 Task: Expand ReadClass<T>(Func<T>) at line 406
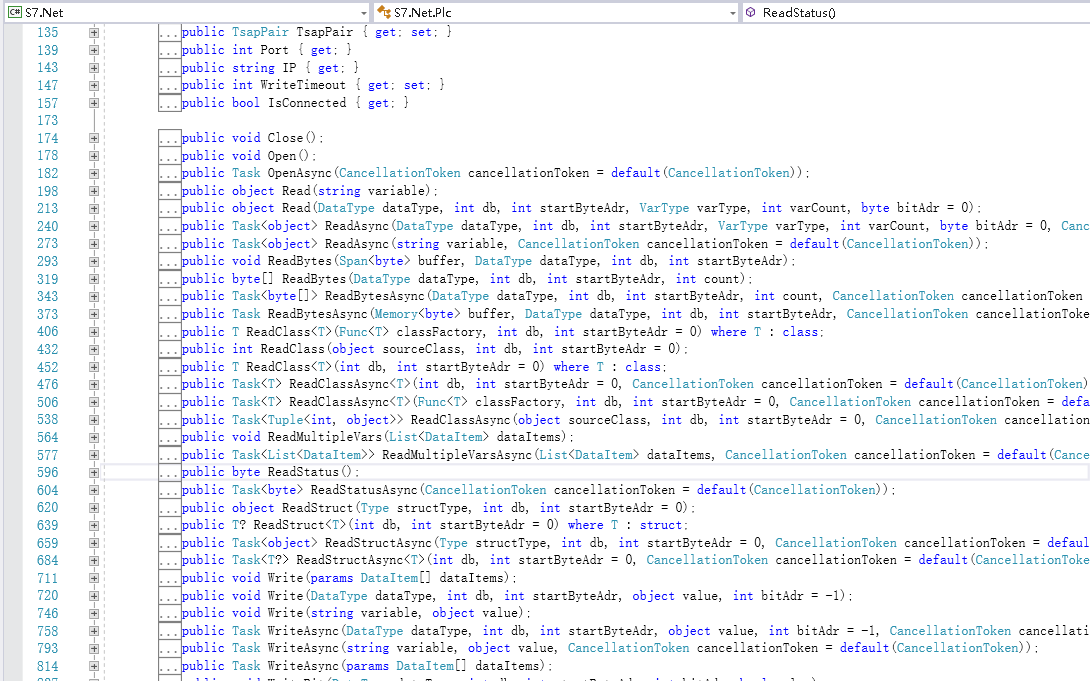click(94, 332)
